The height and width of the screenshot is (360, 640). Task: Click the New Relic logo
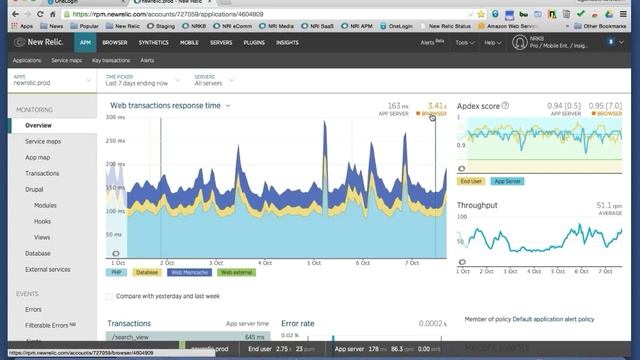[39, 42]
